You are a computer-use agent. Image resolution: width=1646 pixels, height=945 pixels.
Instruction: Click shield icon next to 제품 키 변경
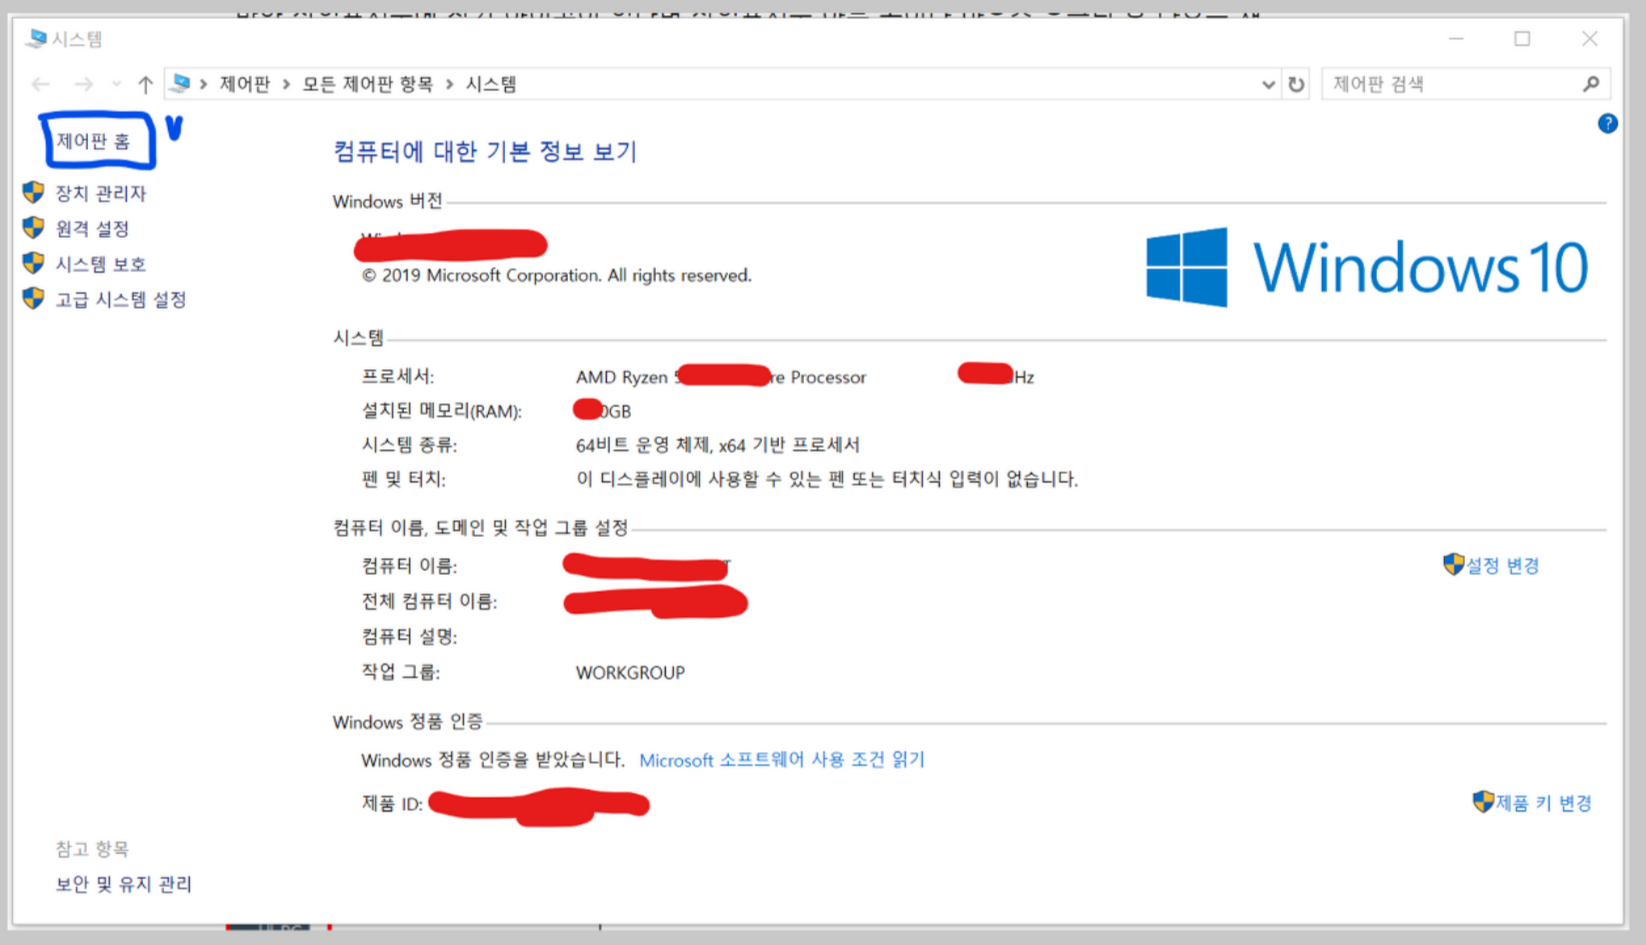click(1483, 802)
